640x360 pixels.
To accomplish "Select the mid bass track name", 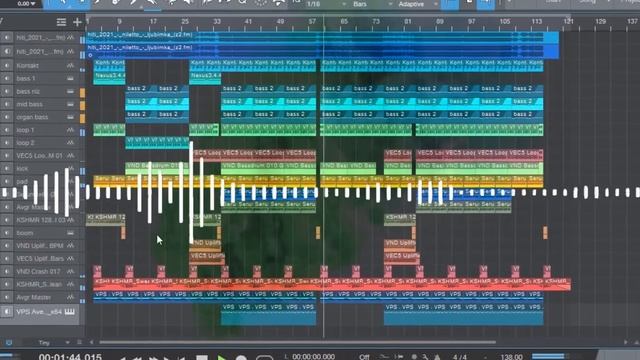I will pyautogui.click(x=29, y=104).
